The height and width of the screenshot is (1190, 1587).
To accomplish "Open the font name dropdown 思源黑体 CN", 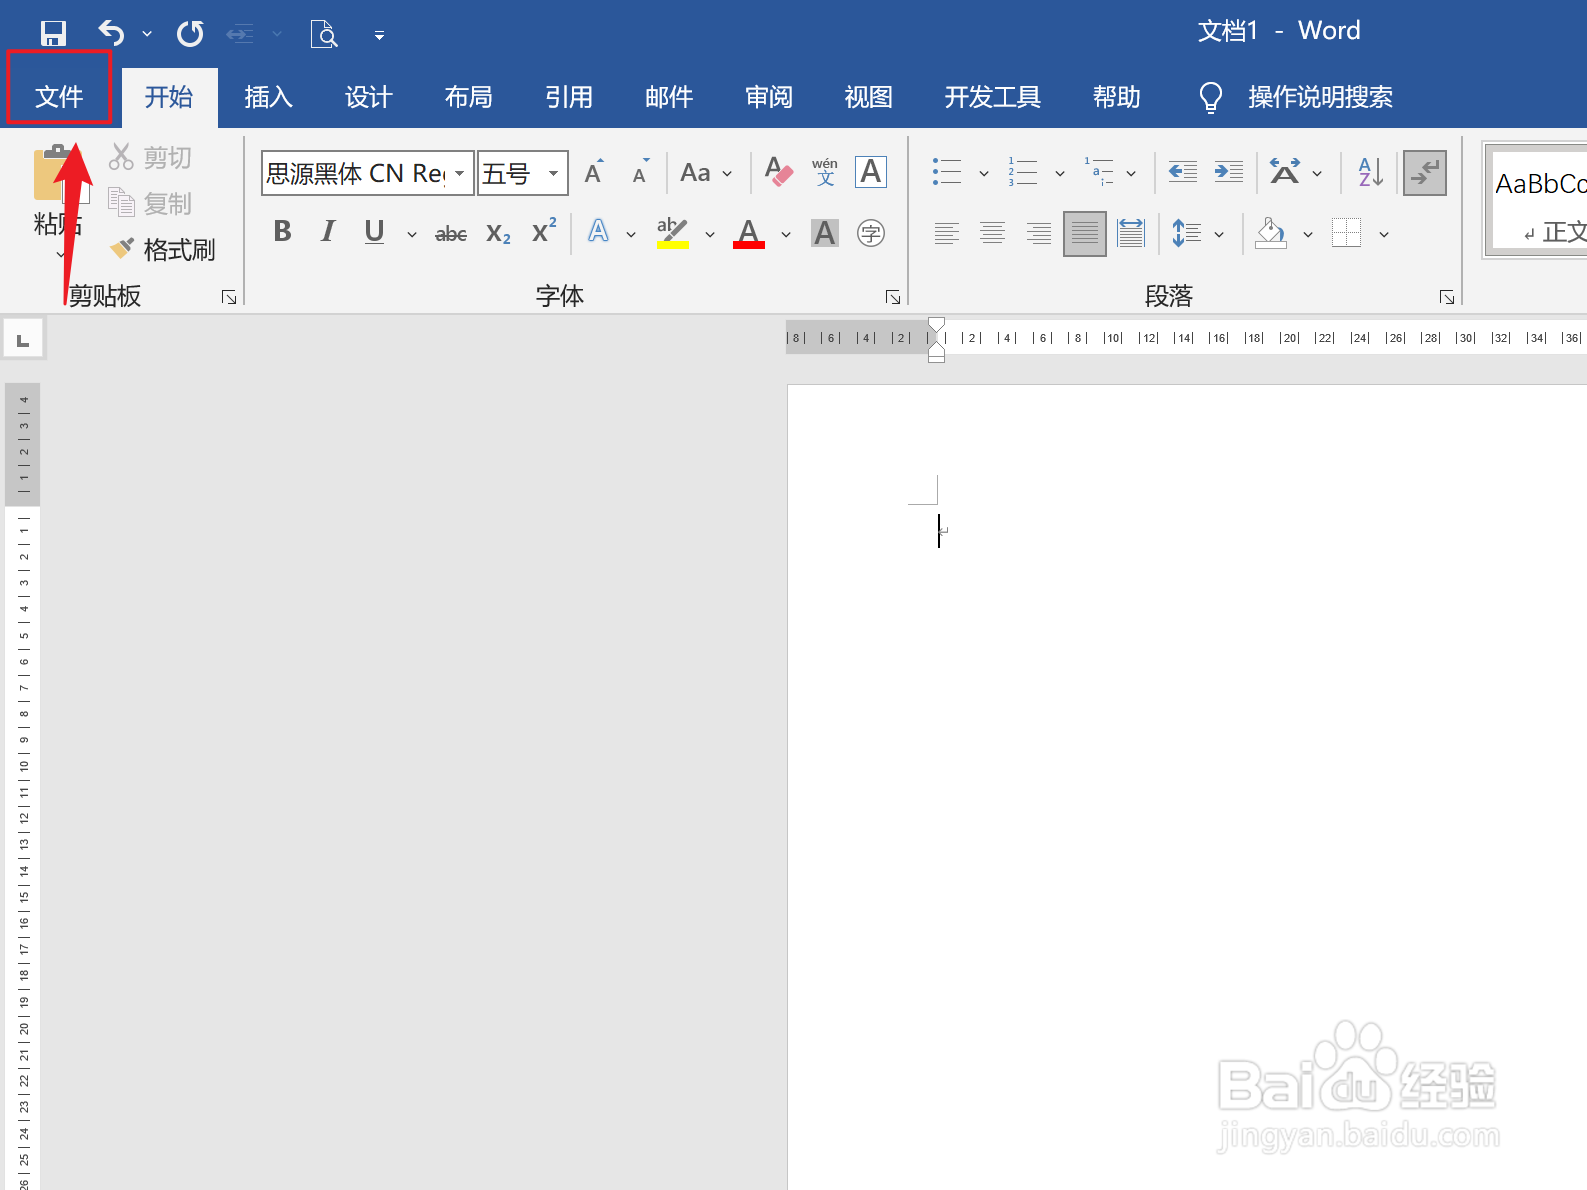I will coord(459,173).
